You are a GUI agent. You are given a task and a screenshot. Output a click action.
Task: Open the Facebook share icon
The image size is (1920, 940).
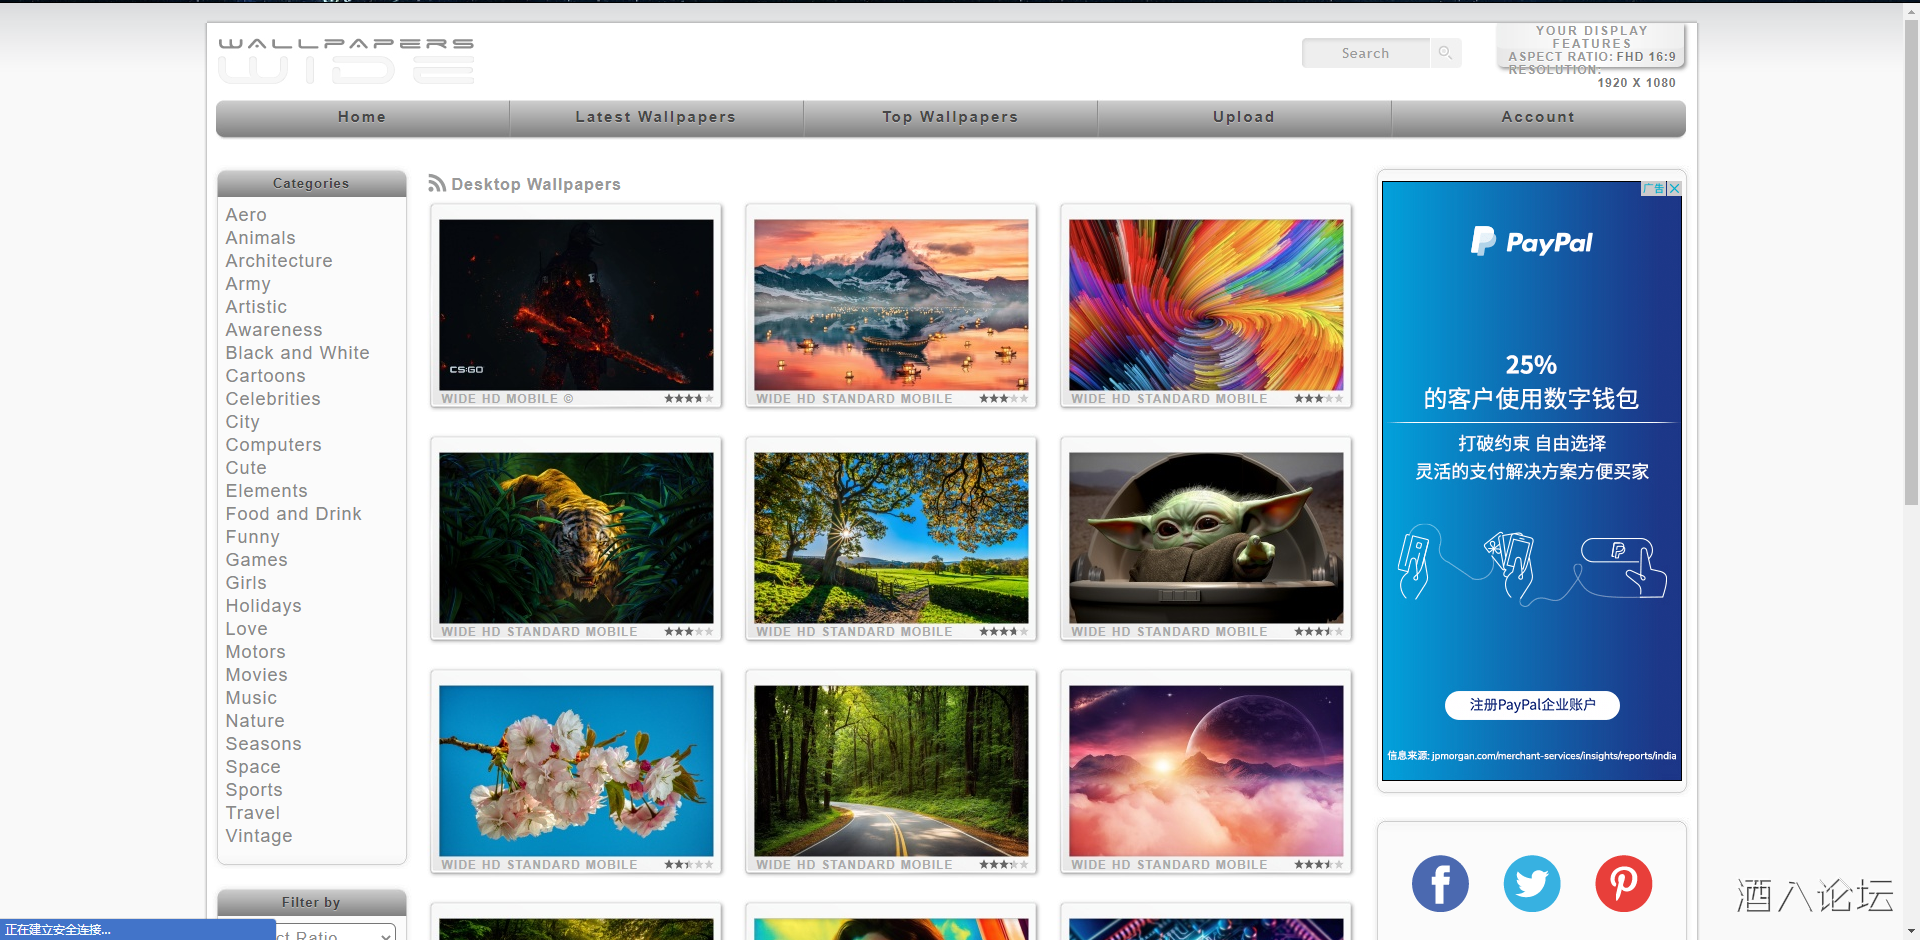pos(1440,884)
